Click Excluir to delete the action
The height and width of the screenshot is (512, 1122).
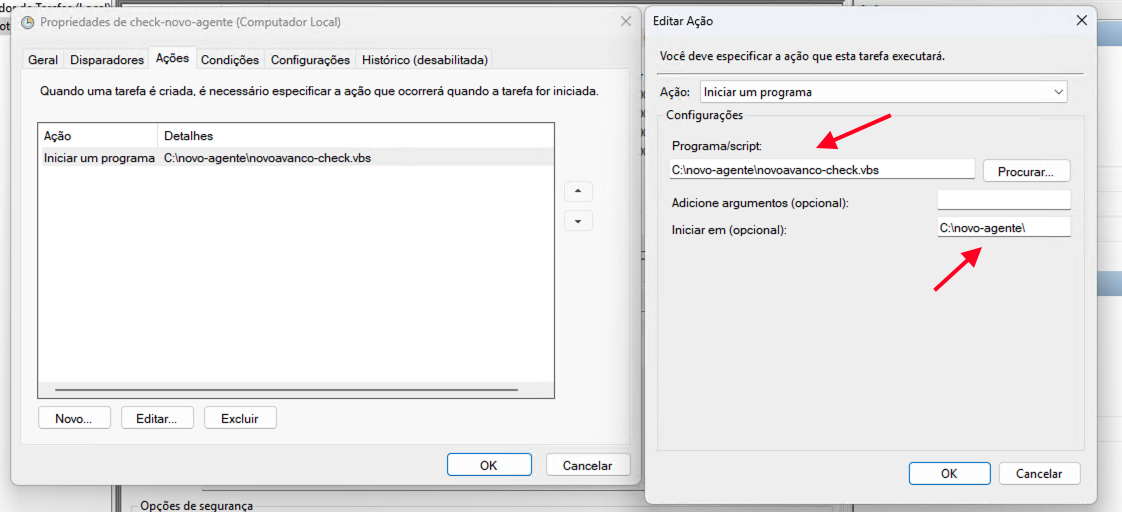[240, 418]
